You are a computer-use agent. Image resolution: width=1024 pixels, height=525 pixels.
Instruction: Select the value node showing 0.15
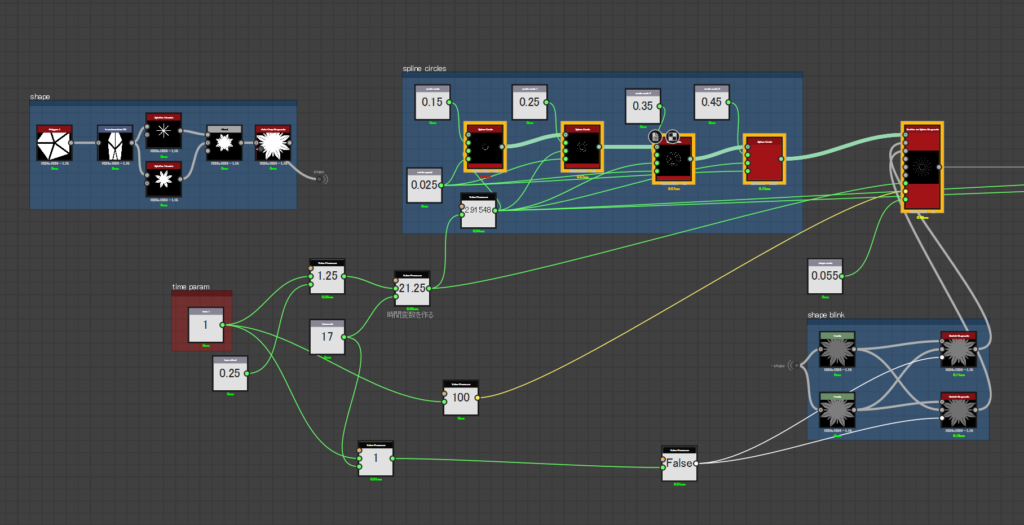432,102
